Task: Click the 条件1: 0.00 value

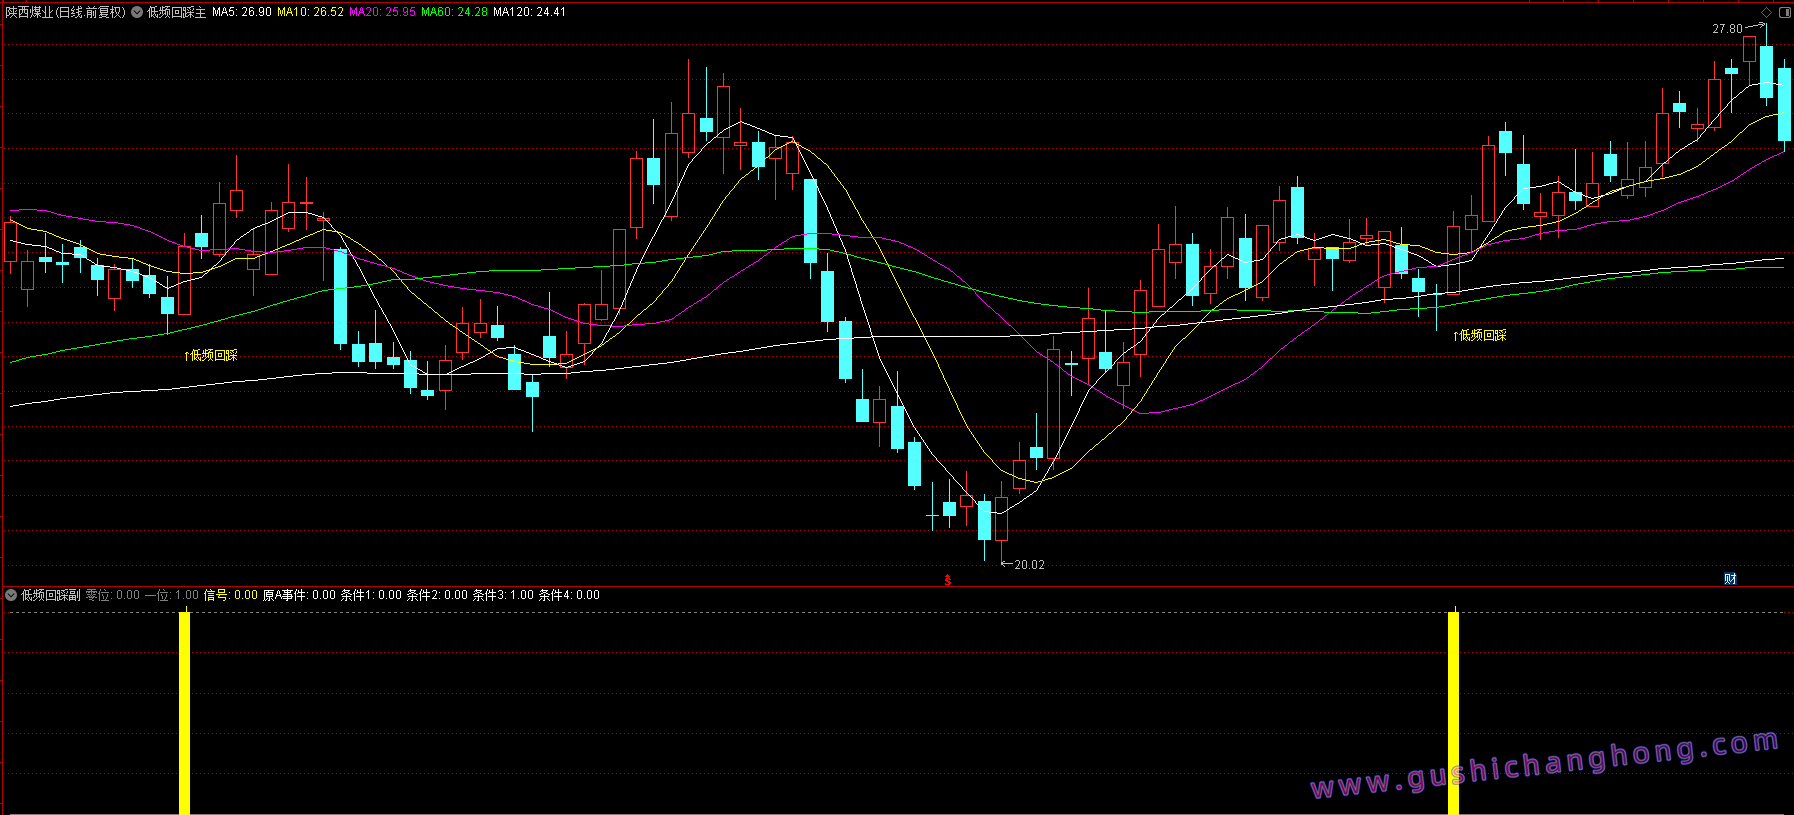Action: pos(371,595)
